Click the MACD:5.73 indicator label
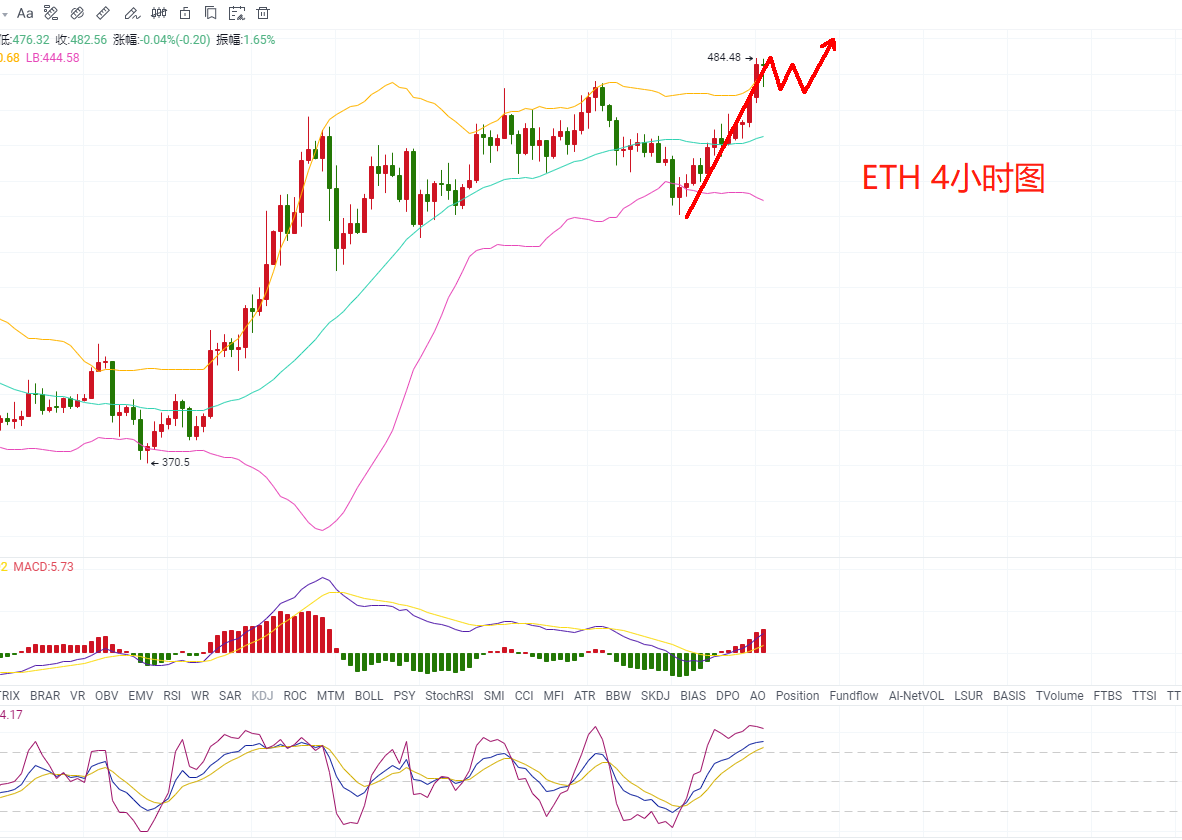 (x=43, y=567)
